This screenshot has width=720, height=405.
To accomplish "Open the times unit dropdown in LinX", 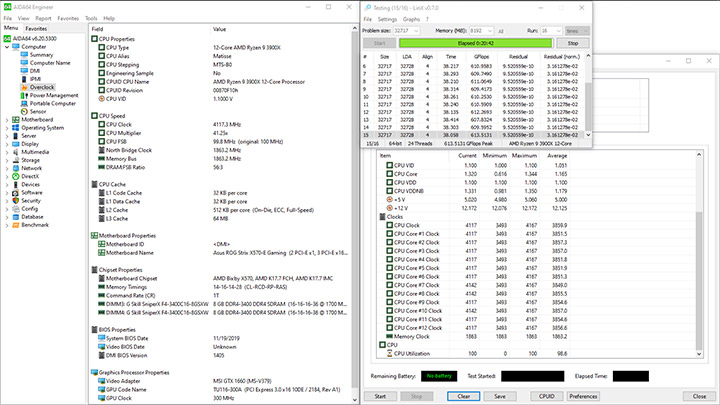I will (577, 31).
